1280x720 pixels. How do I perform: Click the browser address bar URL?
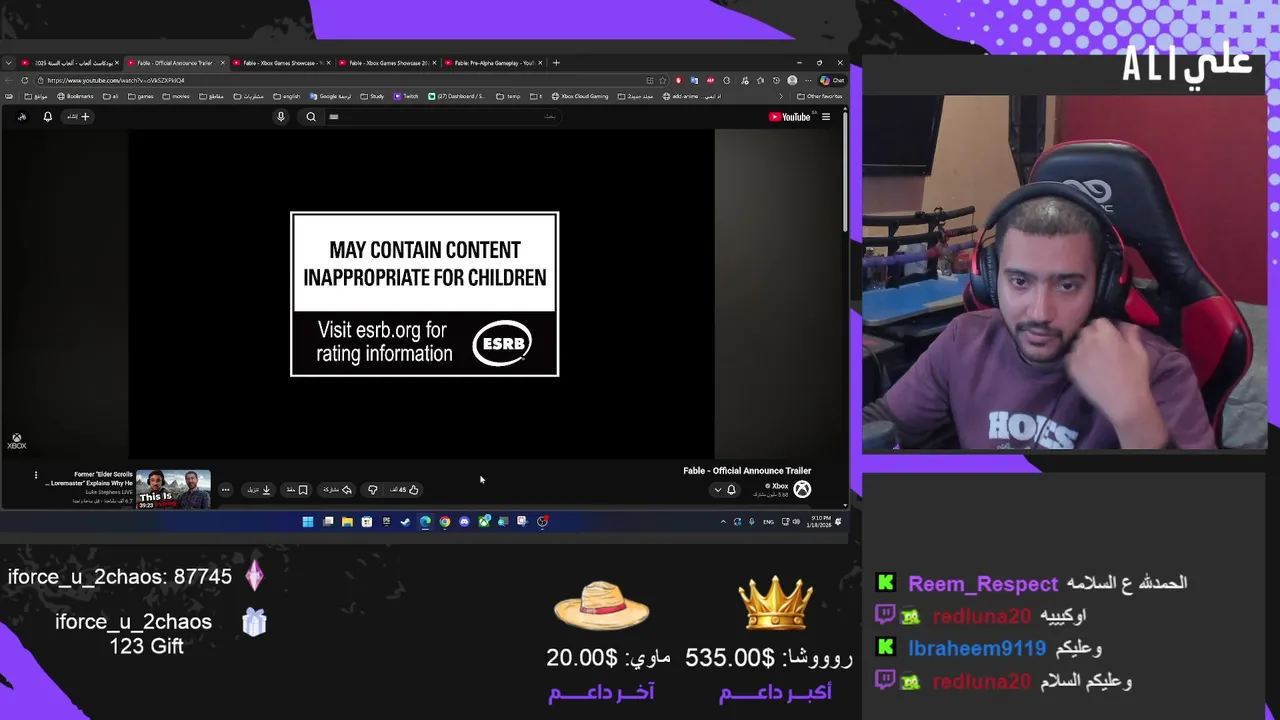coord(115,80)
